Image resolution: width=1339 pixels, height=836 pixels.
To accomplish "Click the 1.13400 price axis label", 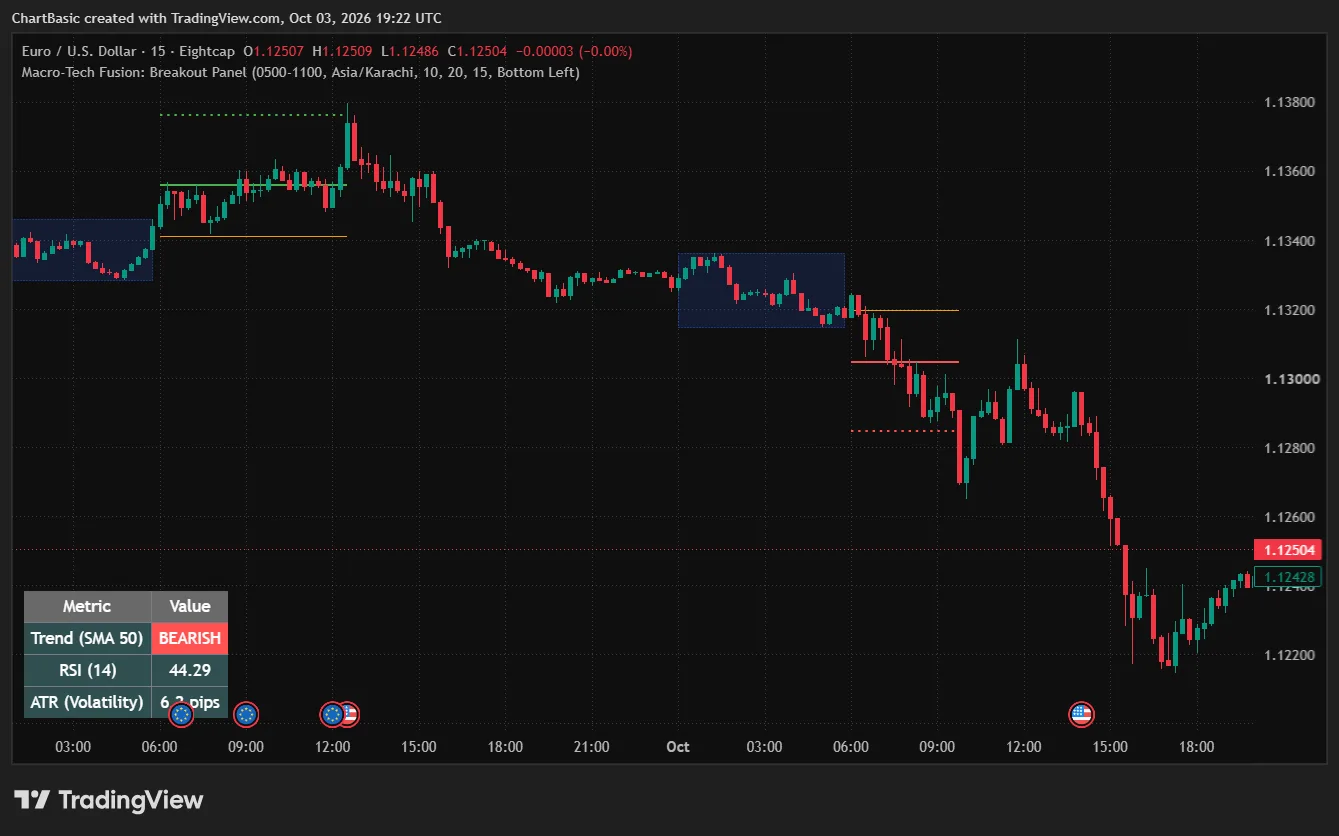I will point(1288,241).
